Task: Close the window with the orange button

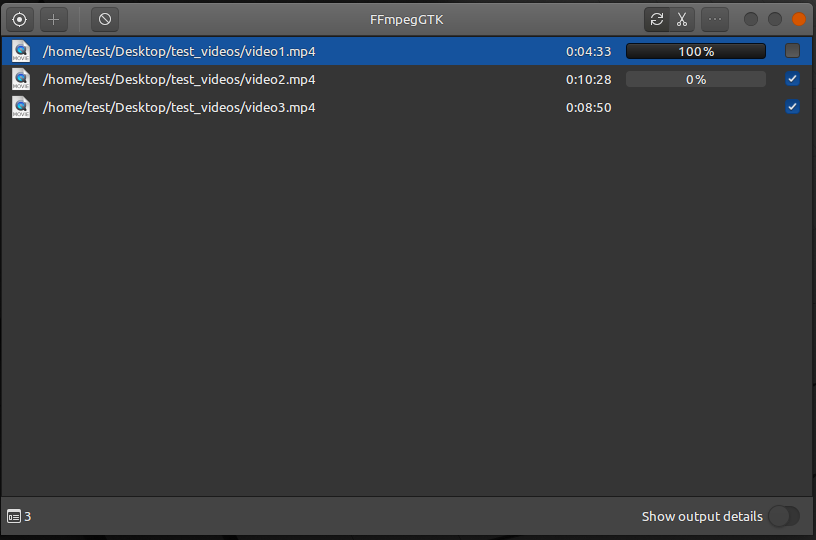Action: coord(799,19)
